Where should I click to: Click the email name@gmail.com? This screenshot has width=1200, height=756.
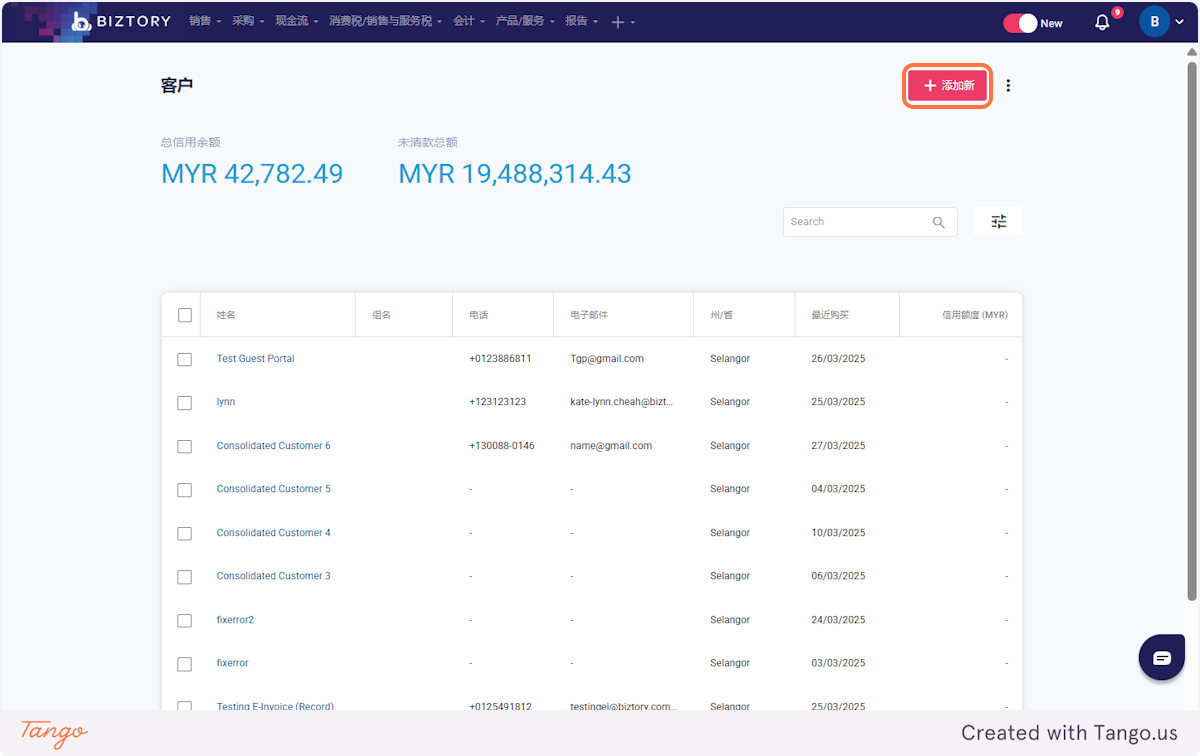(x=611, y=446)
